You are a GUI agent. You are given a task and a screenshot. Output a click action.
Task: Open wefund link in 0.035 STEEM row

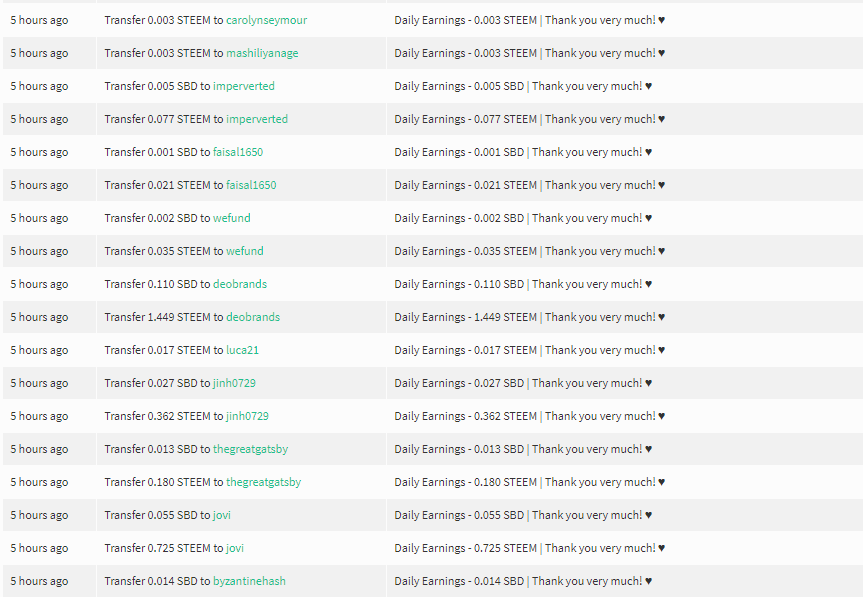tap(244, 251)
